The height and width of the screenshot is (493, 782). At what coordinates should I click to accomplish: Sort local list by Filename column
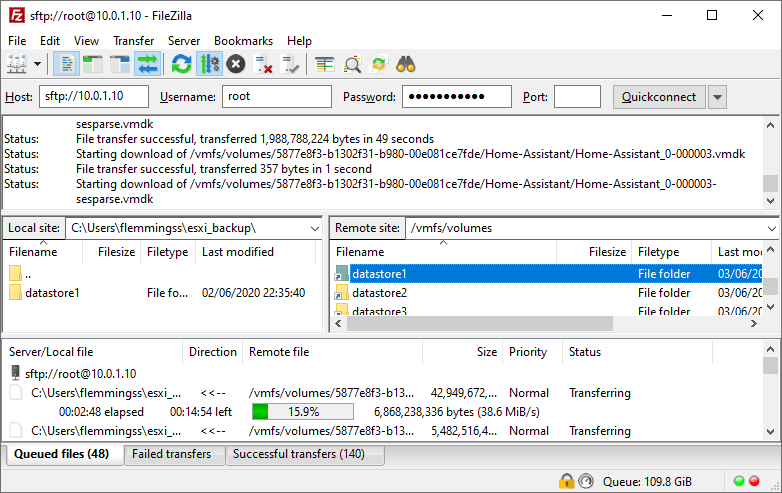tap(43, 252)
